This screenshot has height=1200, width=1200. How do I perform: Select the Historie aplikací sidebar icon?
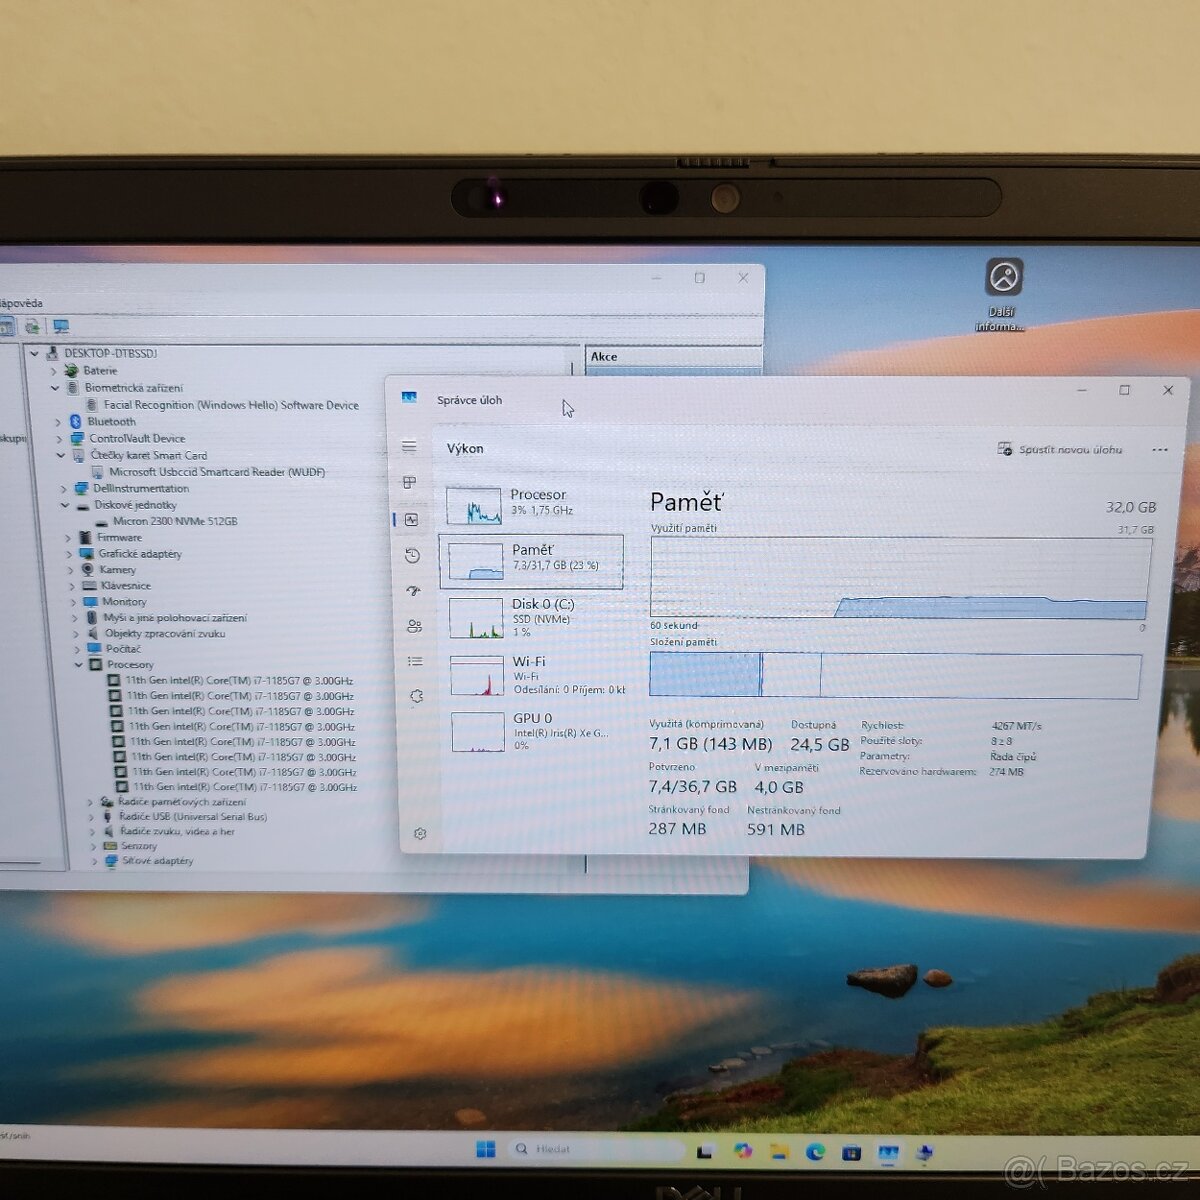(409, 555)
